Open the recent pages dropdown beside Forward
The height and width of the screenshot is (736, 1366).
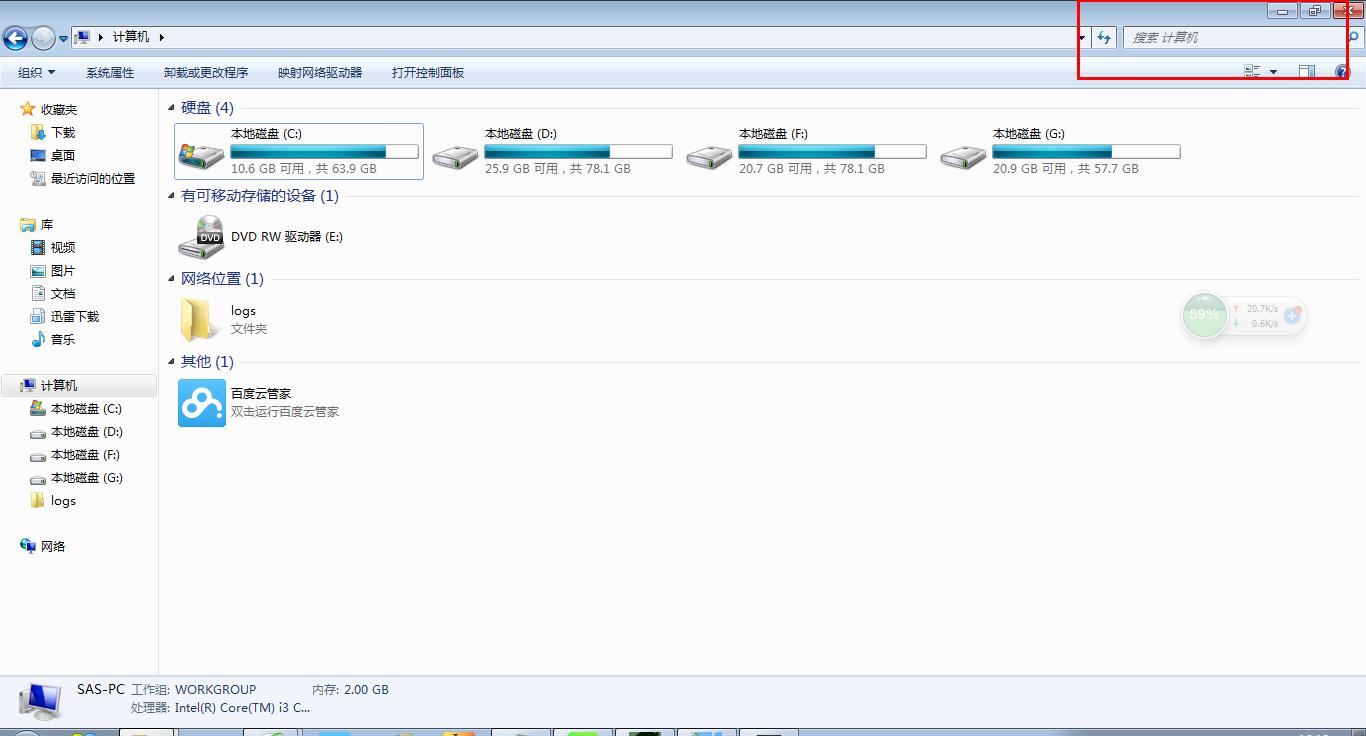pos(63,39)
